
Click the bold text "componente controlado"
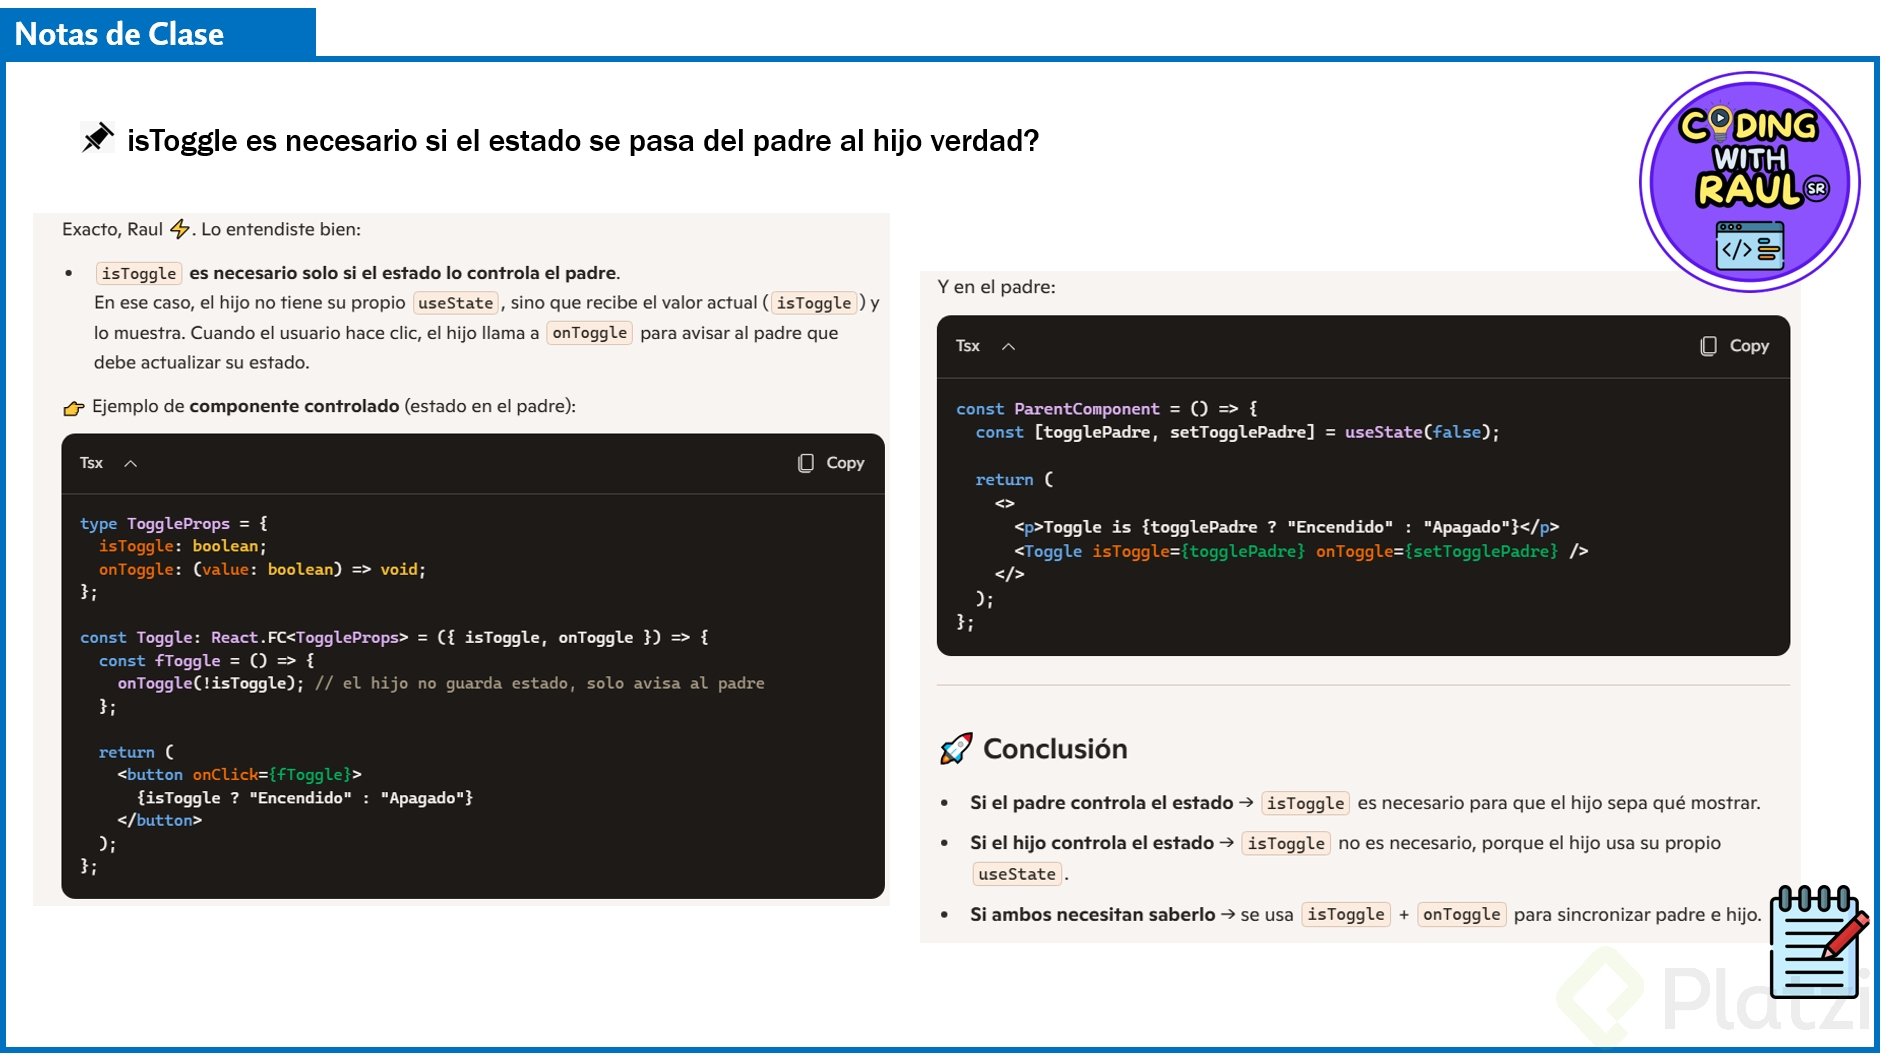[x=294, y=406]
